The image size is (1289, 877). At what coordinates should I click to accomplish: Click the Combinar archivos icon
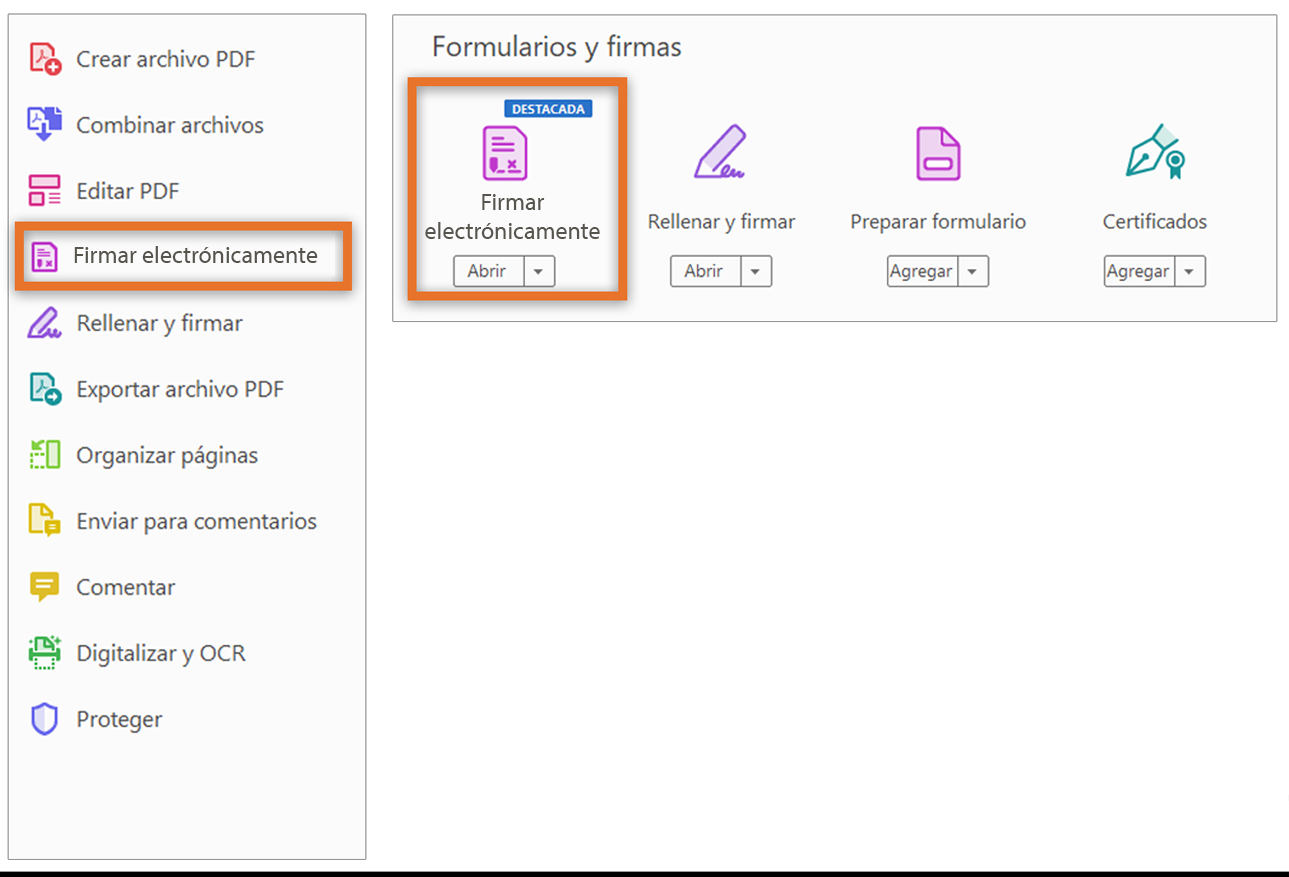click(45, 124)
